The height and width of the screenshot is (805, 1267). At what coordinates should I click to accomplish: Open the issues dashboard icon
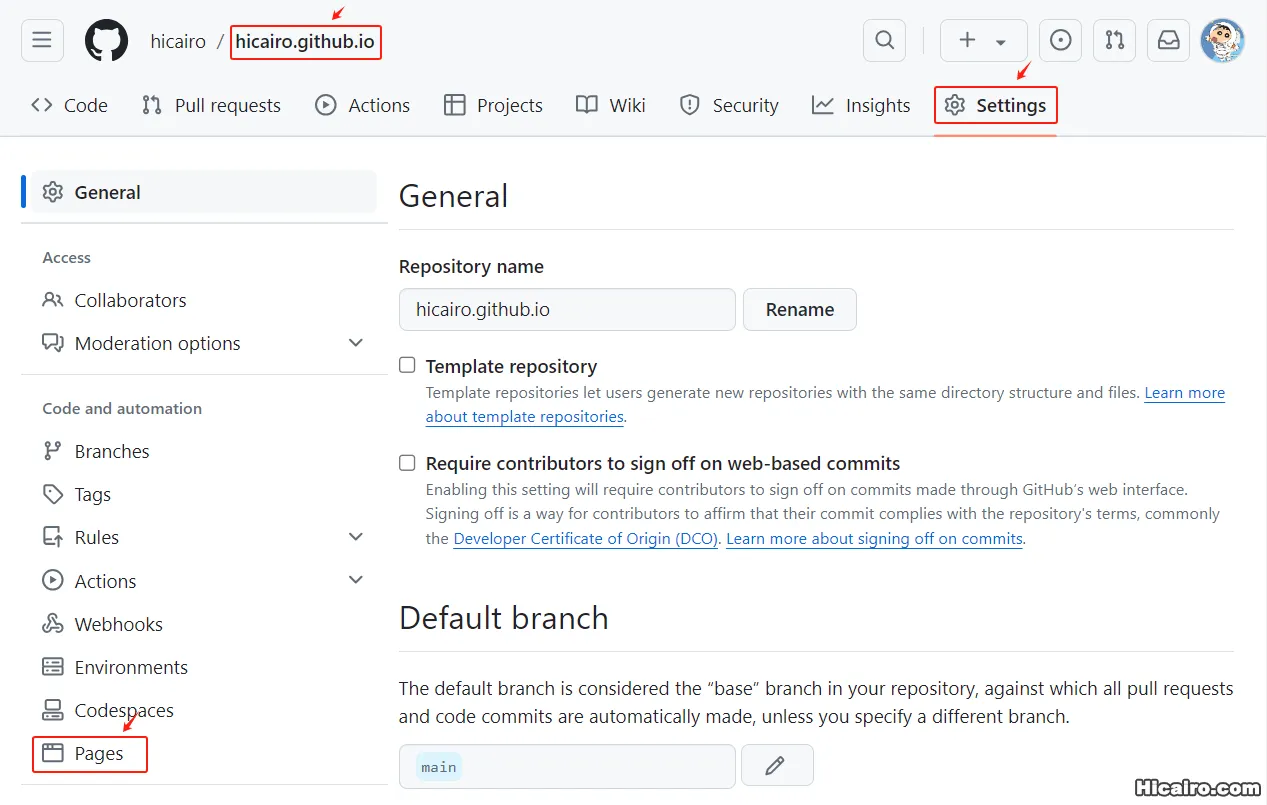(x=1060, y=40)
